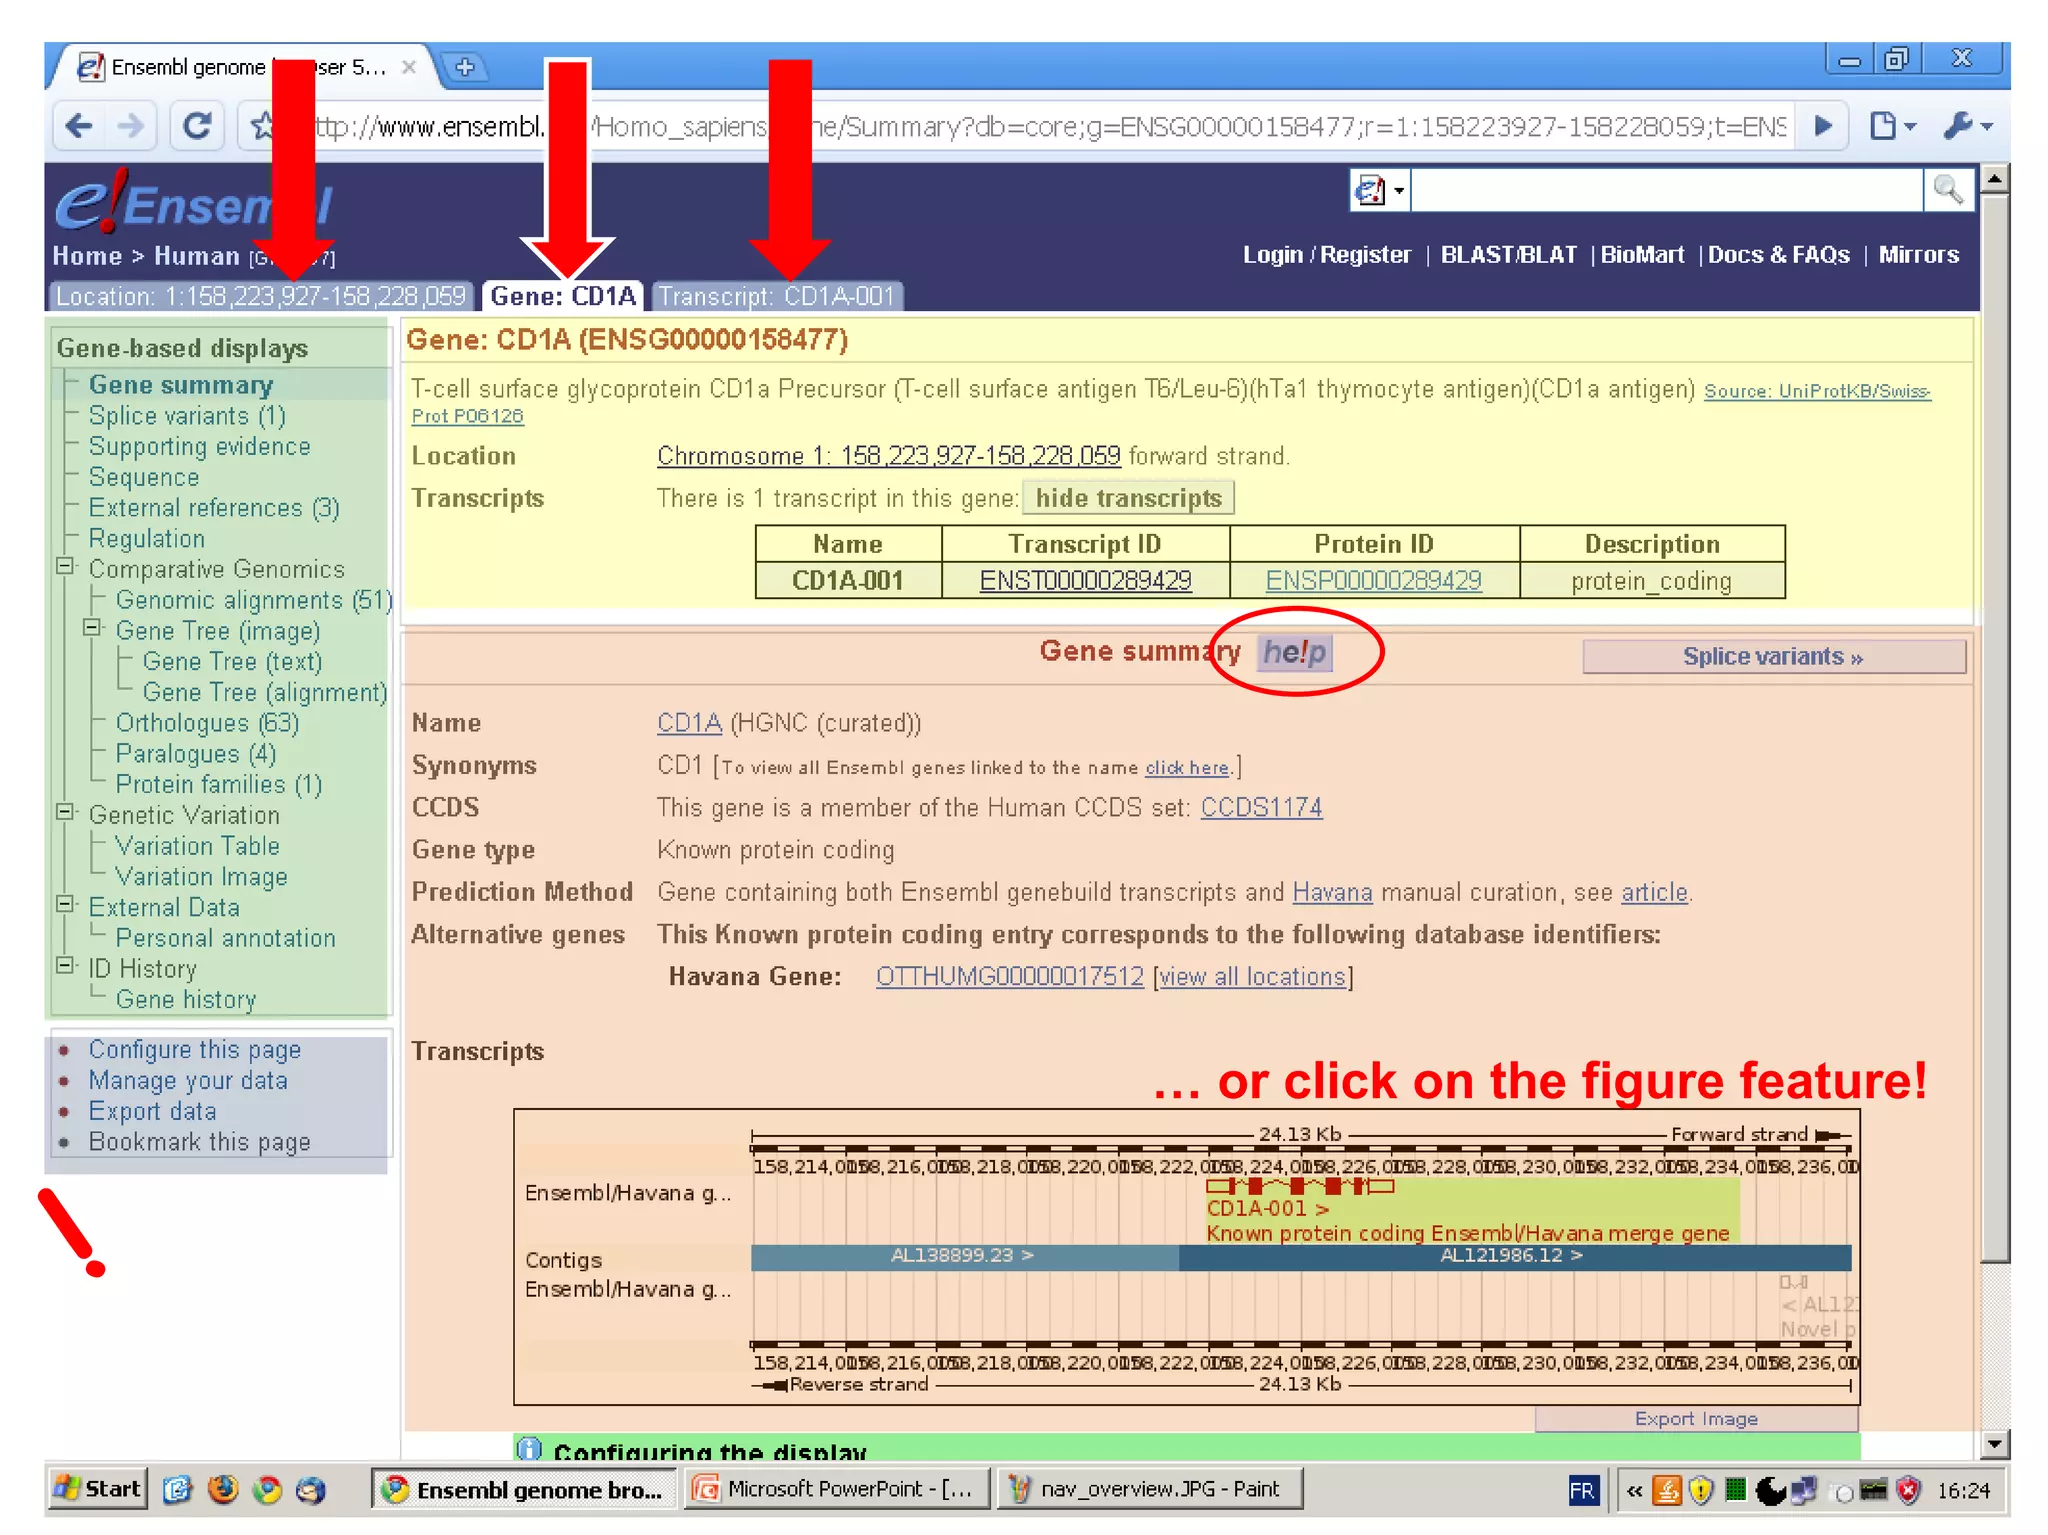The height and width of the screenshot is (1535, 2048).
Task: Click the hide transcripts button
Action: (x=1128, y=498)
